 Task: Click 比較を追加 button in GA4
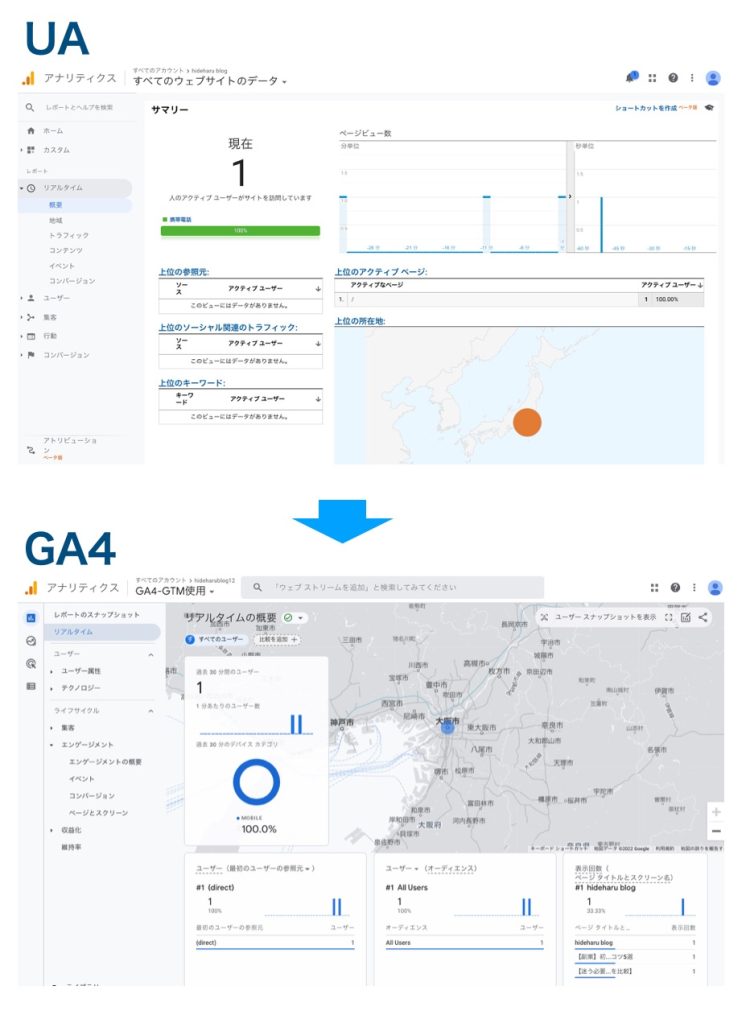[x=275, y=638]
